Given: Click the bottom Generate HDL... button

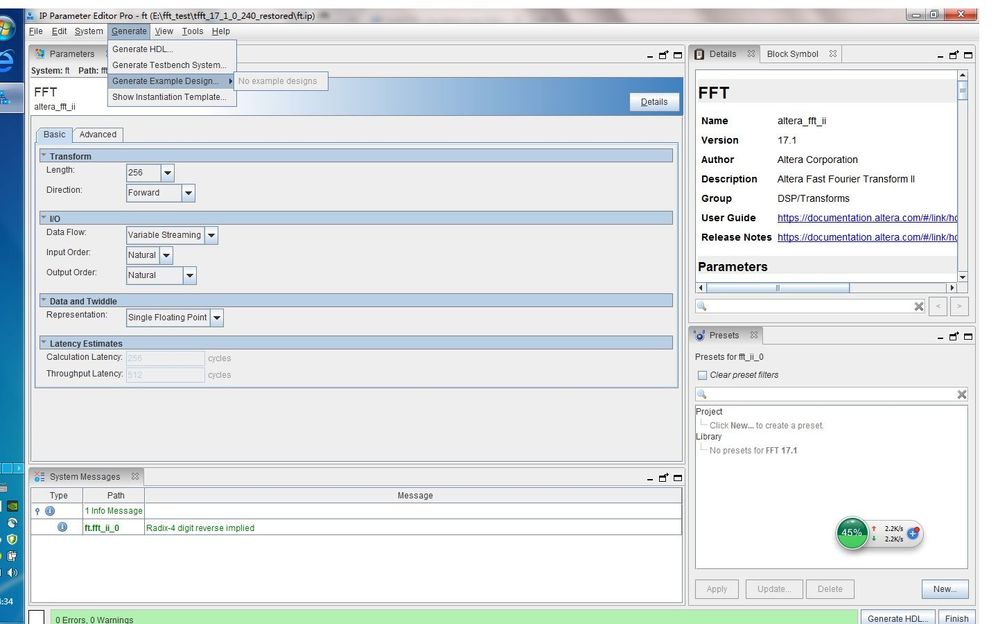Looking at the screenshot, I should pos(897,618).
